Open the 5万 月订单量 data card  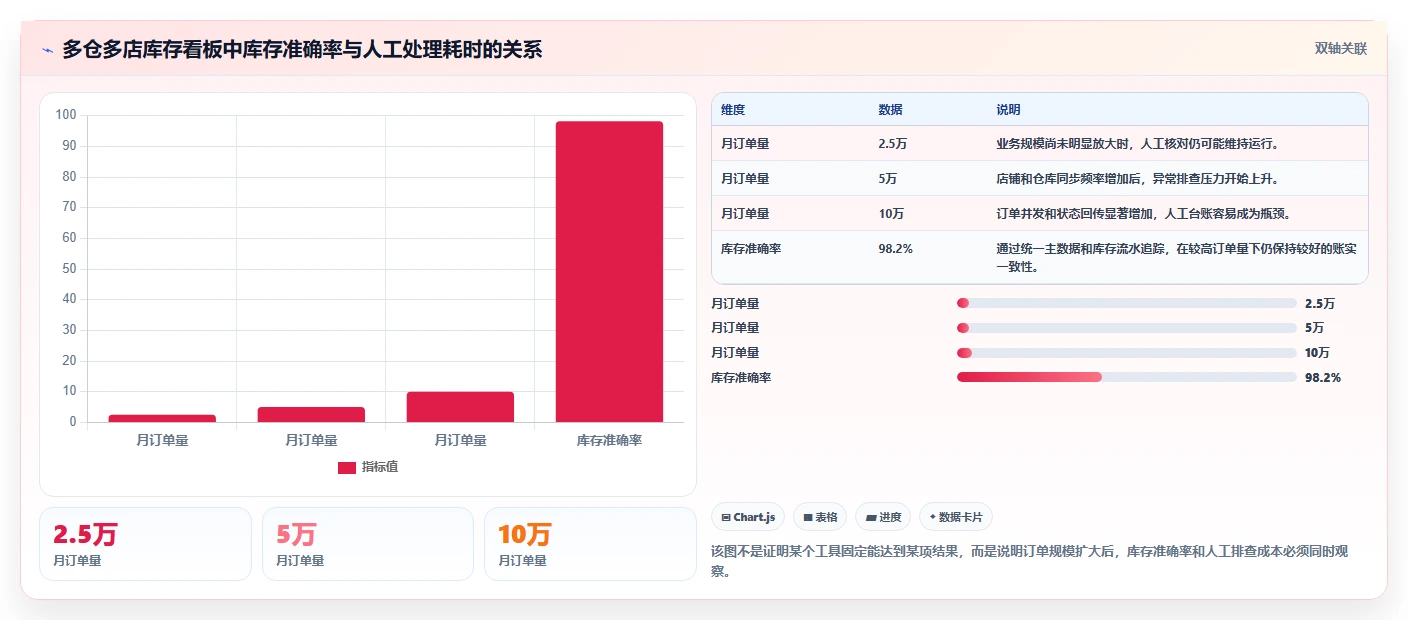pos(368,544)
